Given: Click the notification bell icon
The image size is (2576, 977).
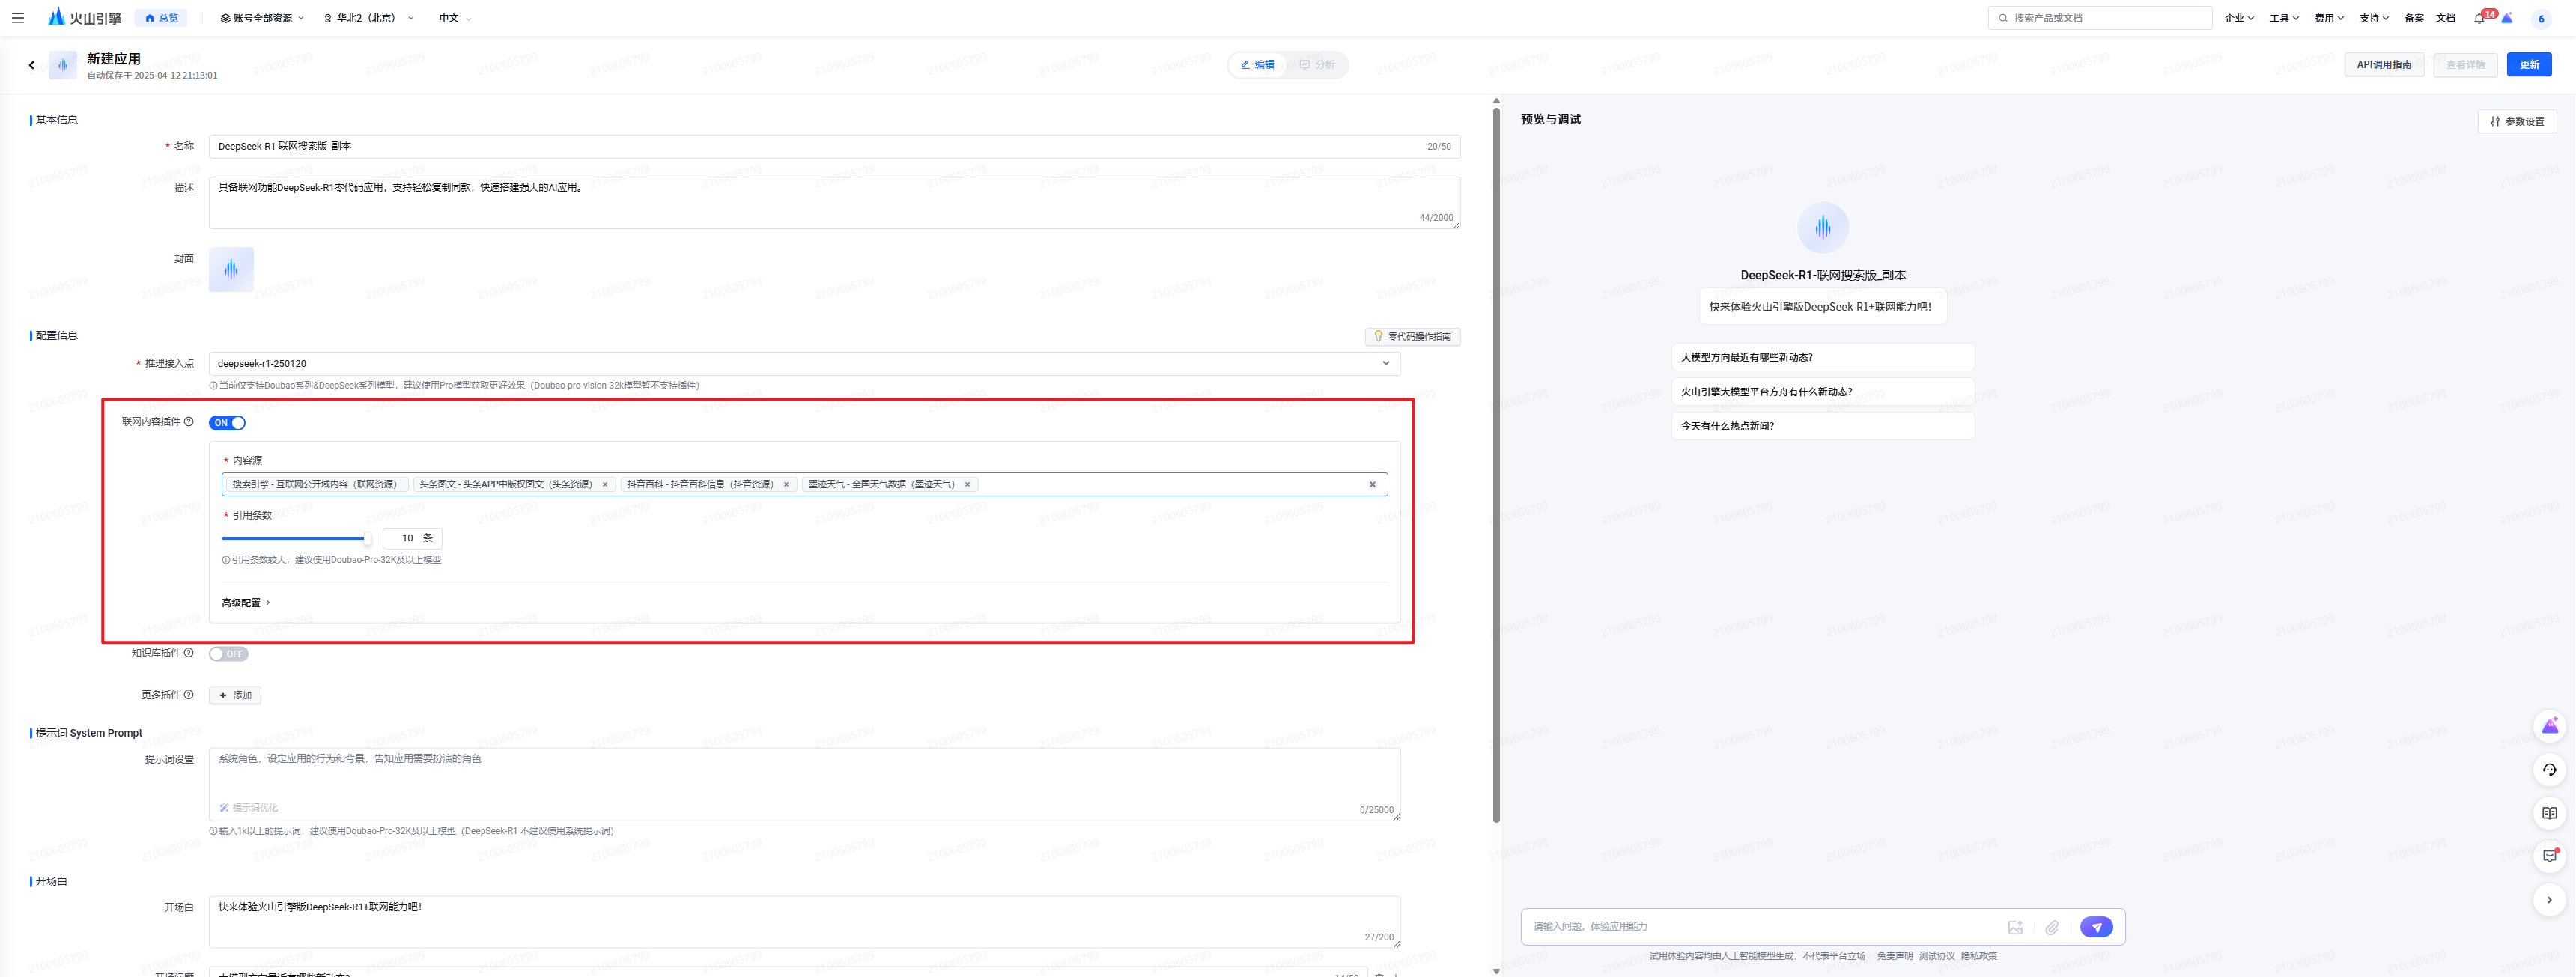Looking at the screenshot, I should pos(2479,18).
